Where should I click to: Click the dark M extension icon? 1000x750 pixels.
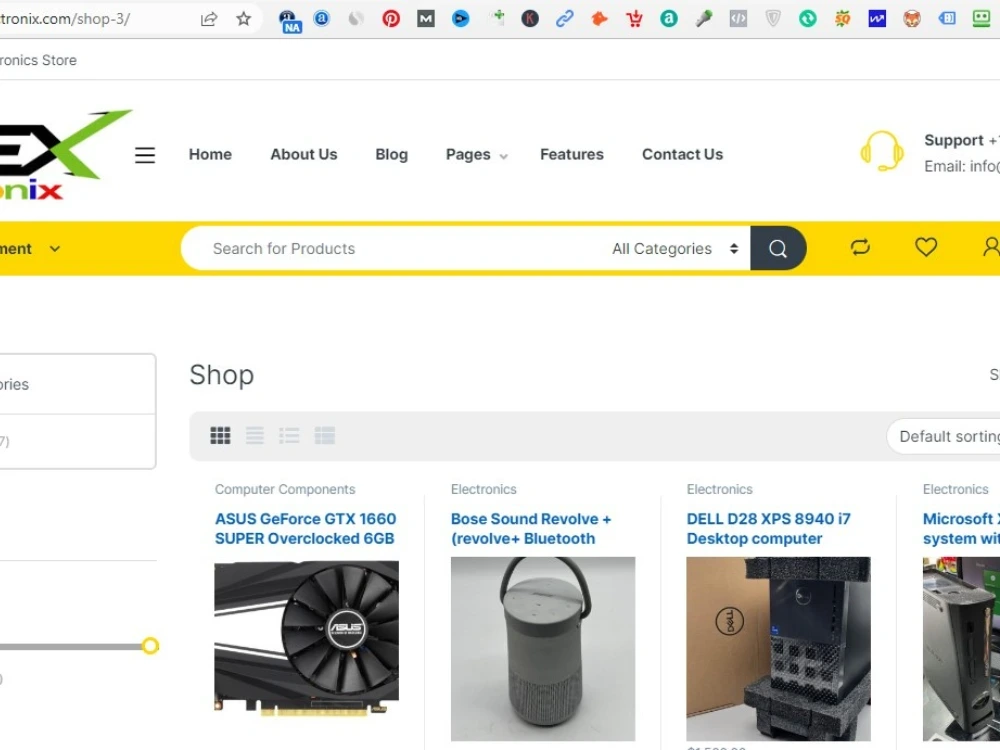coord(426,19)
